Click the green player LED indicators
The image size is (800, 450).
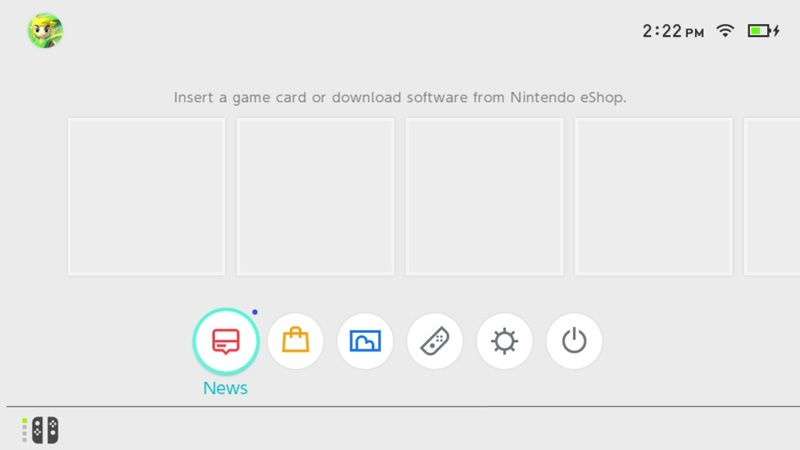click(x=24, y=430)
